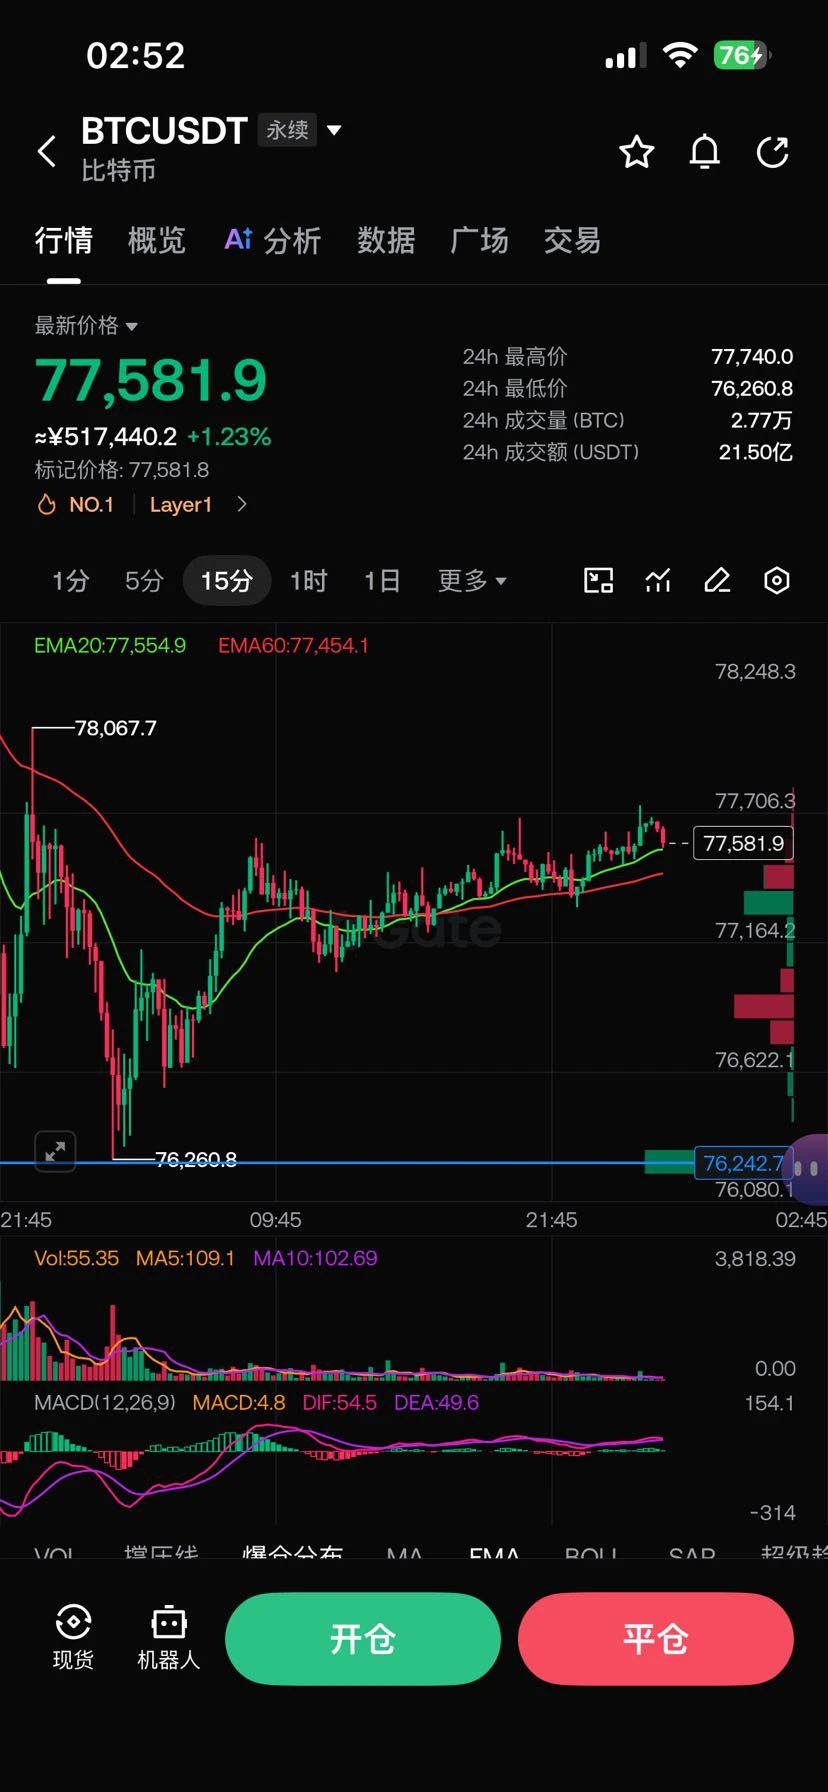Tap the EMA60:77,454.1 indicator label

click(294, 646)
